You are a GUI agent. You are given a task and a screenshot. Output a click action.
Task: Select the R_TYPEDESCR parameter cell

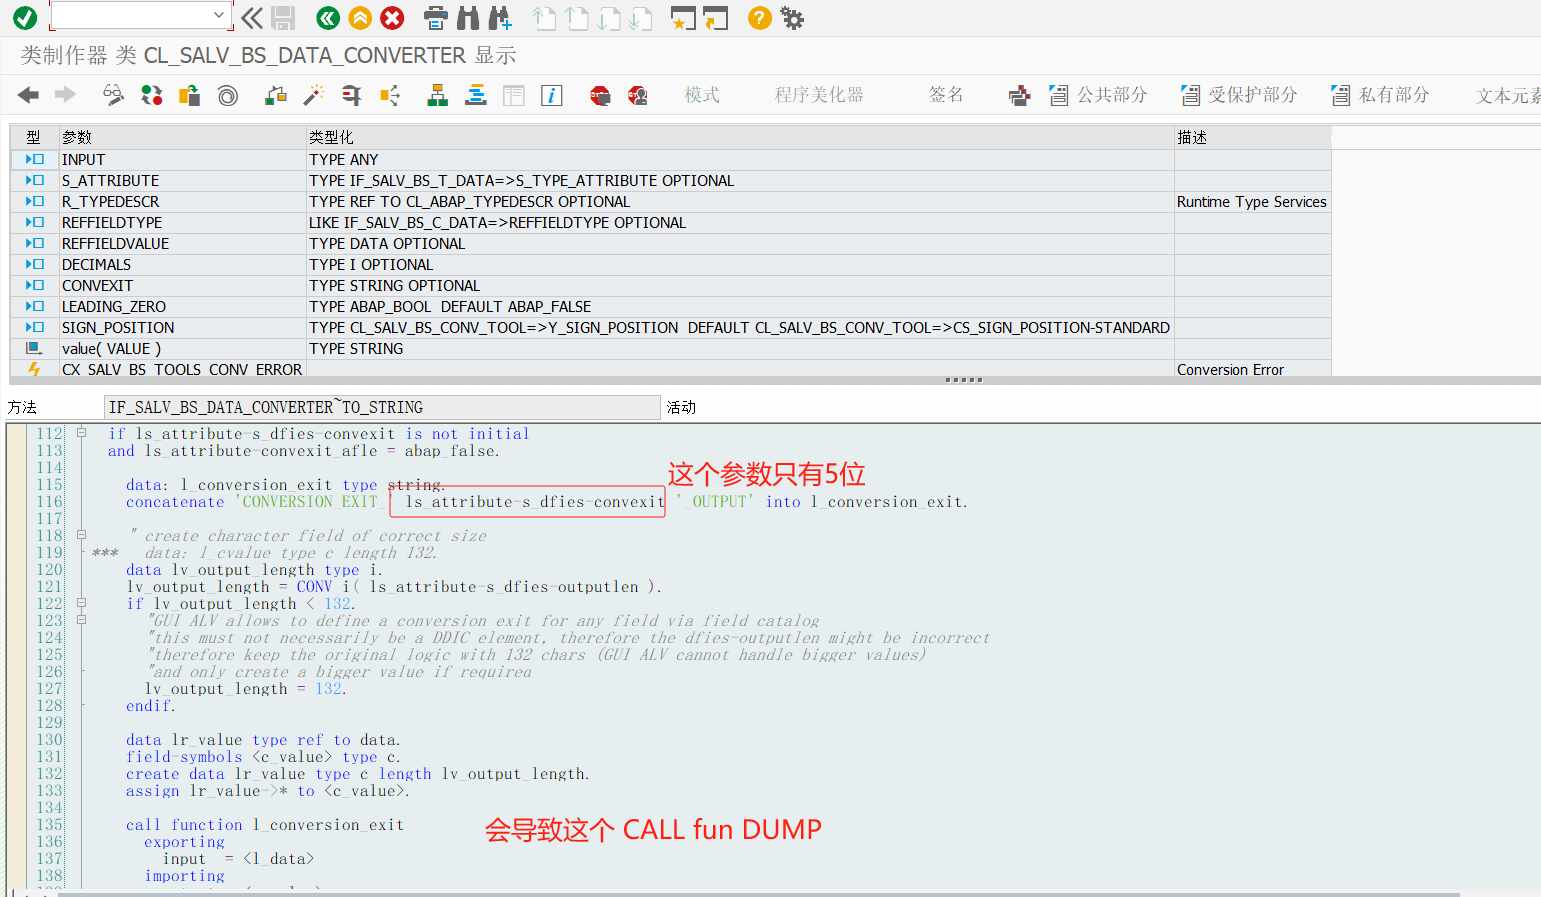(x=182, y=201)
